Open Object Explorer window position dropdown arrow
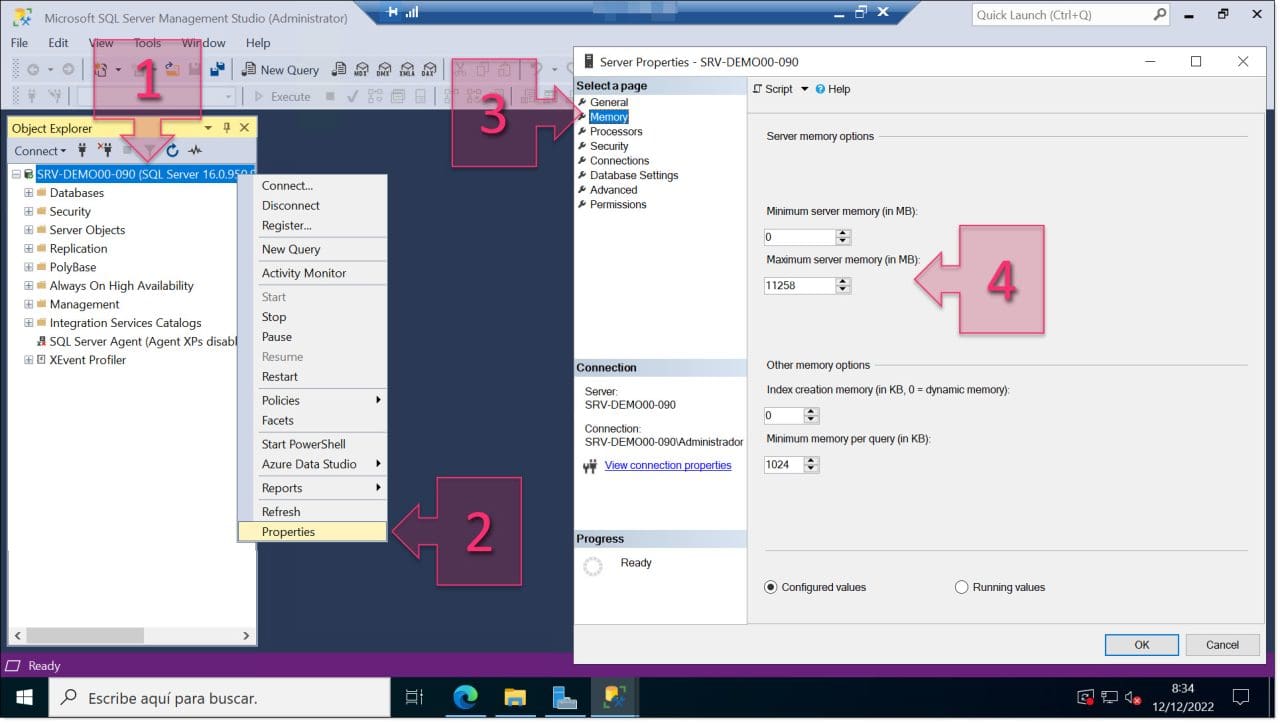This screenshot has height=723, width=1280. 208,128
